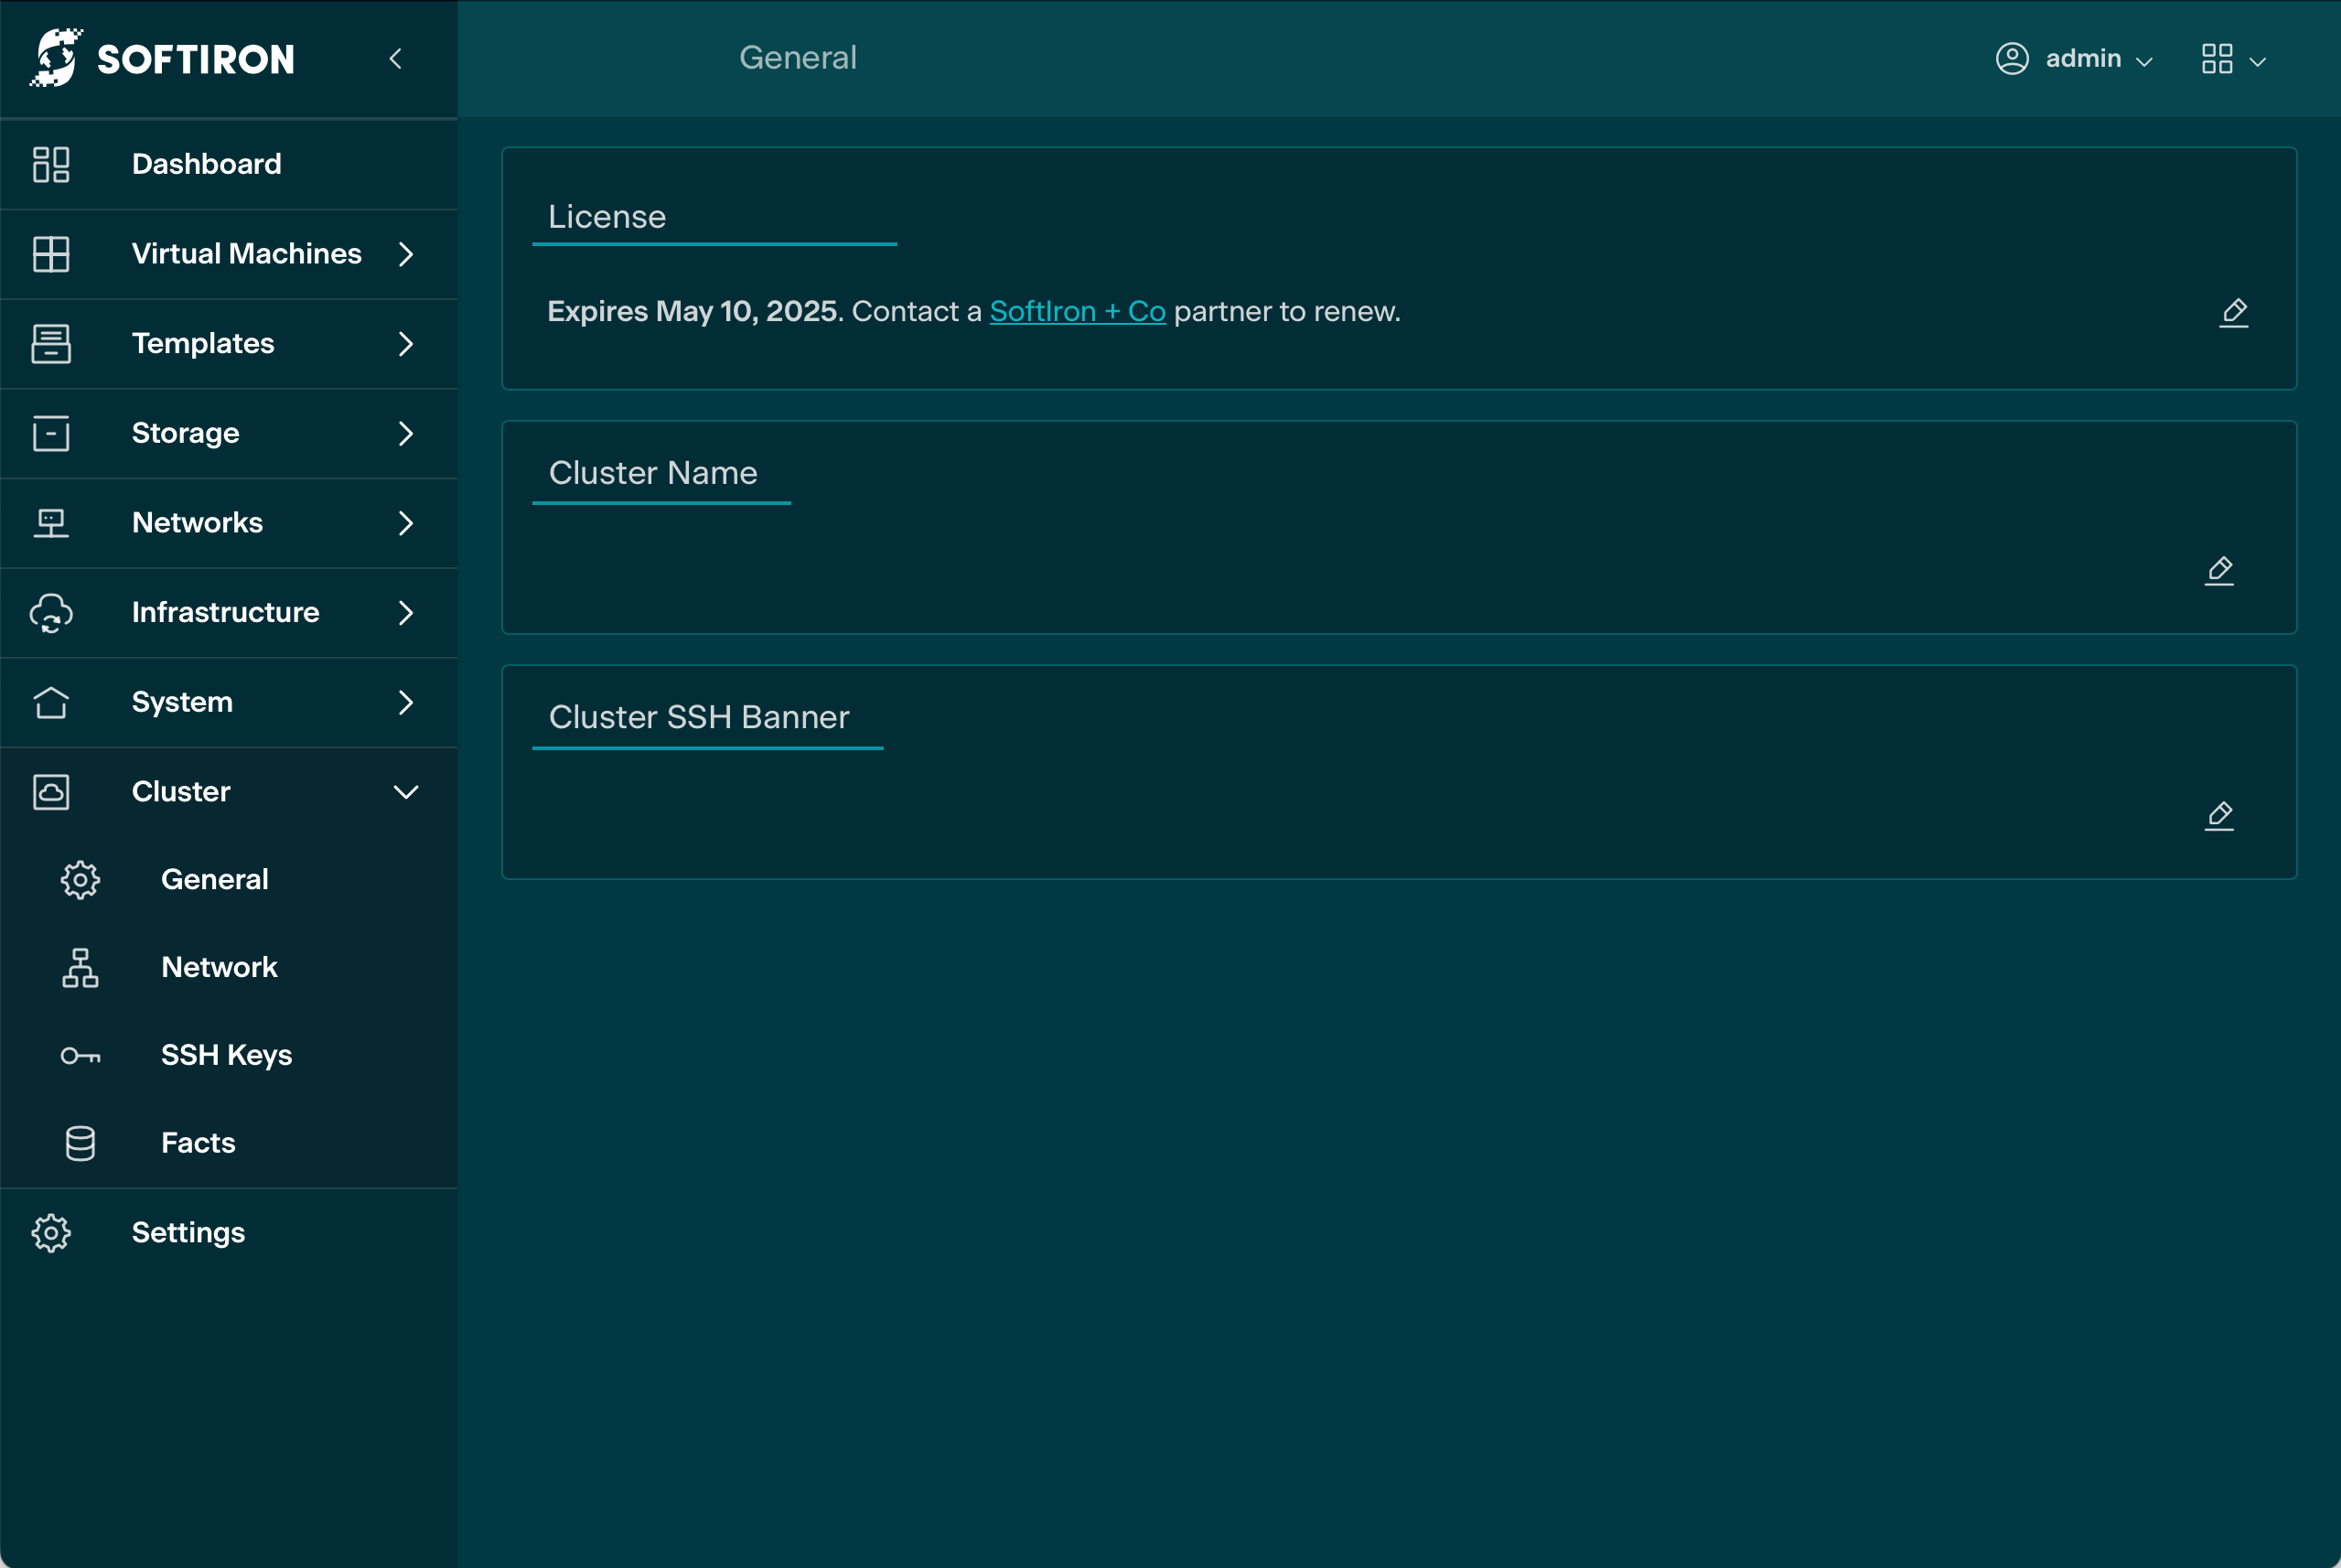Open the Settings menu item
This screenshot has width=2341, height=1568.
[188, 1232]
